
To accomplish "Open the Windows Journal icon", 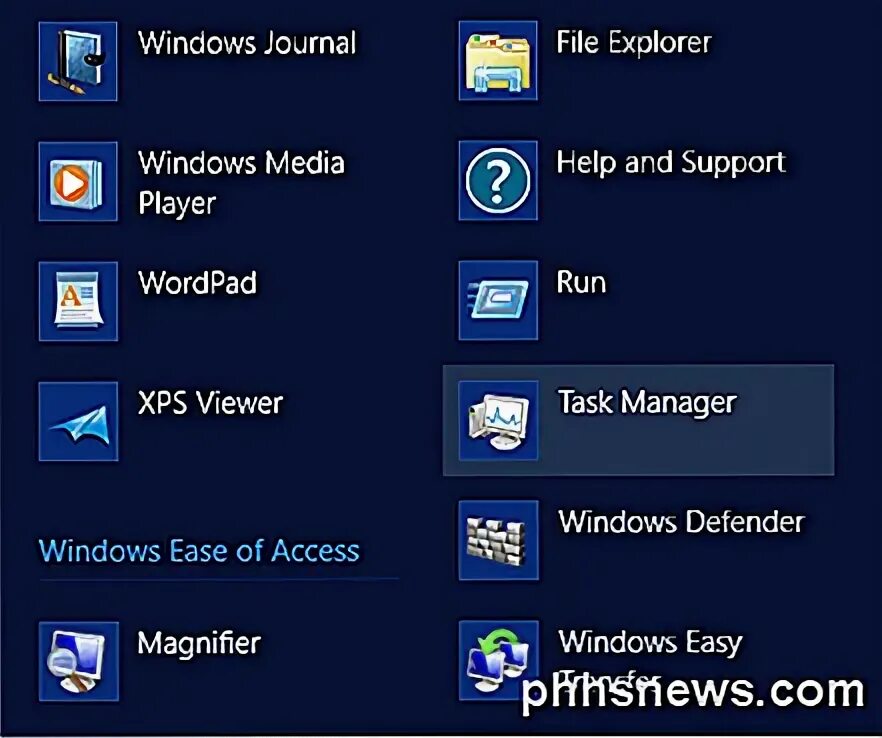I will [78, 61].
